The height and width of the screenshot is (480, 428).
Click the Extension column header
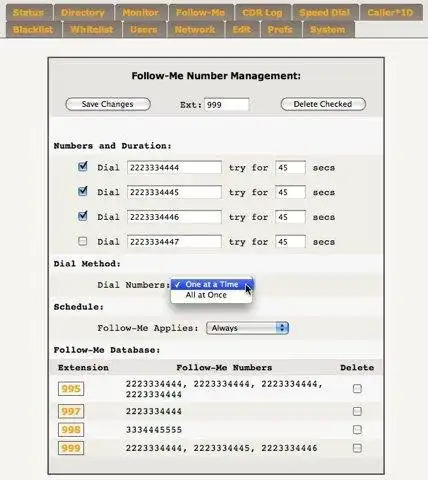(83, 368)
